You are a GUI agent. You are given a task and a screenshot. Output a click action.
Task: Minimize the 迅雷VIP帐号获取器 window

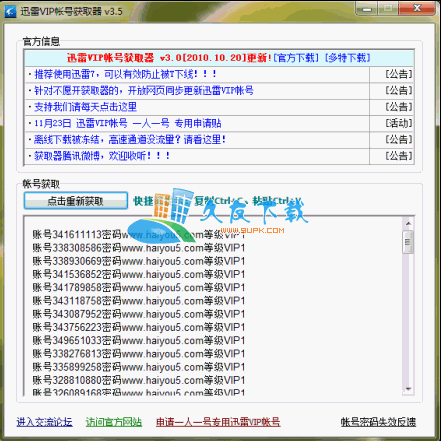click(367, 9)
